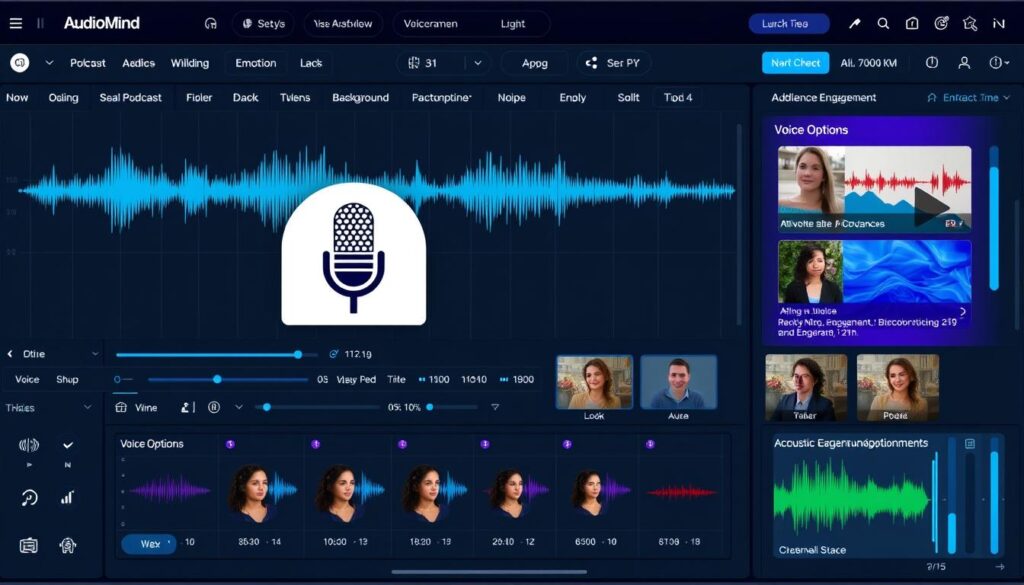This screenshot has width=1024, height=585.
Task: Open the chevron after circled R icon
Action: coord(239,407)
